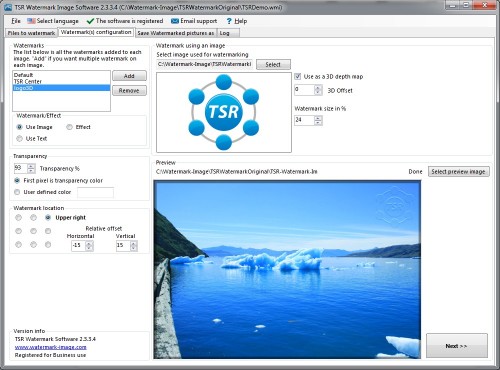Open Save Watermarked pictures as tab
This screenshot has width=500, height=370.
(x=176, y=33)
